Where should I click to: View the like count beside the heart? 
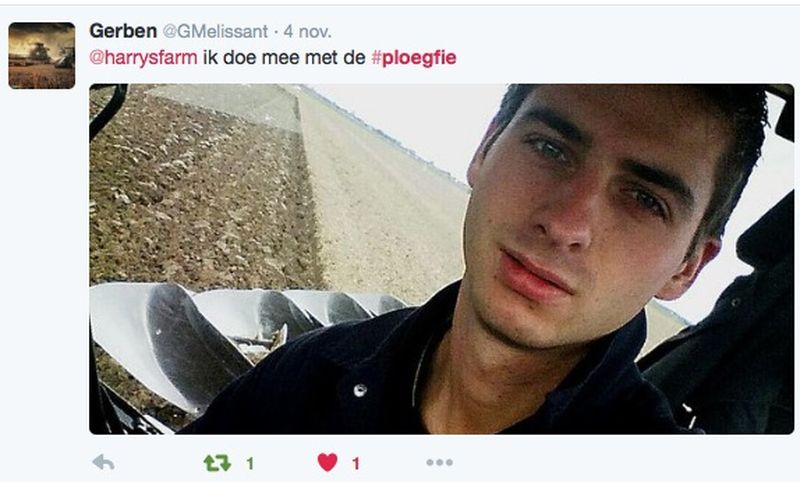click(x=356, y=463)
